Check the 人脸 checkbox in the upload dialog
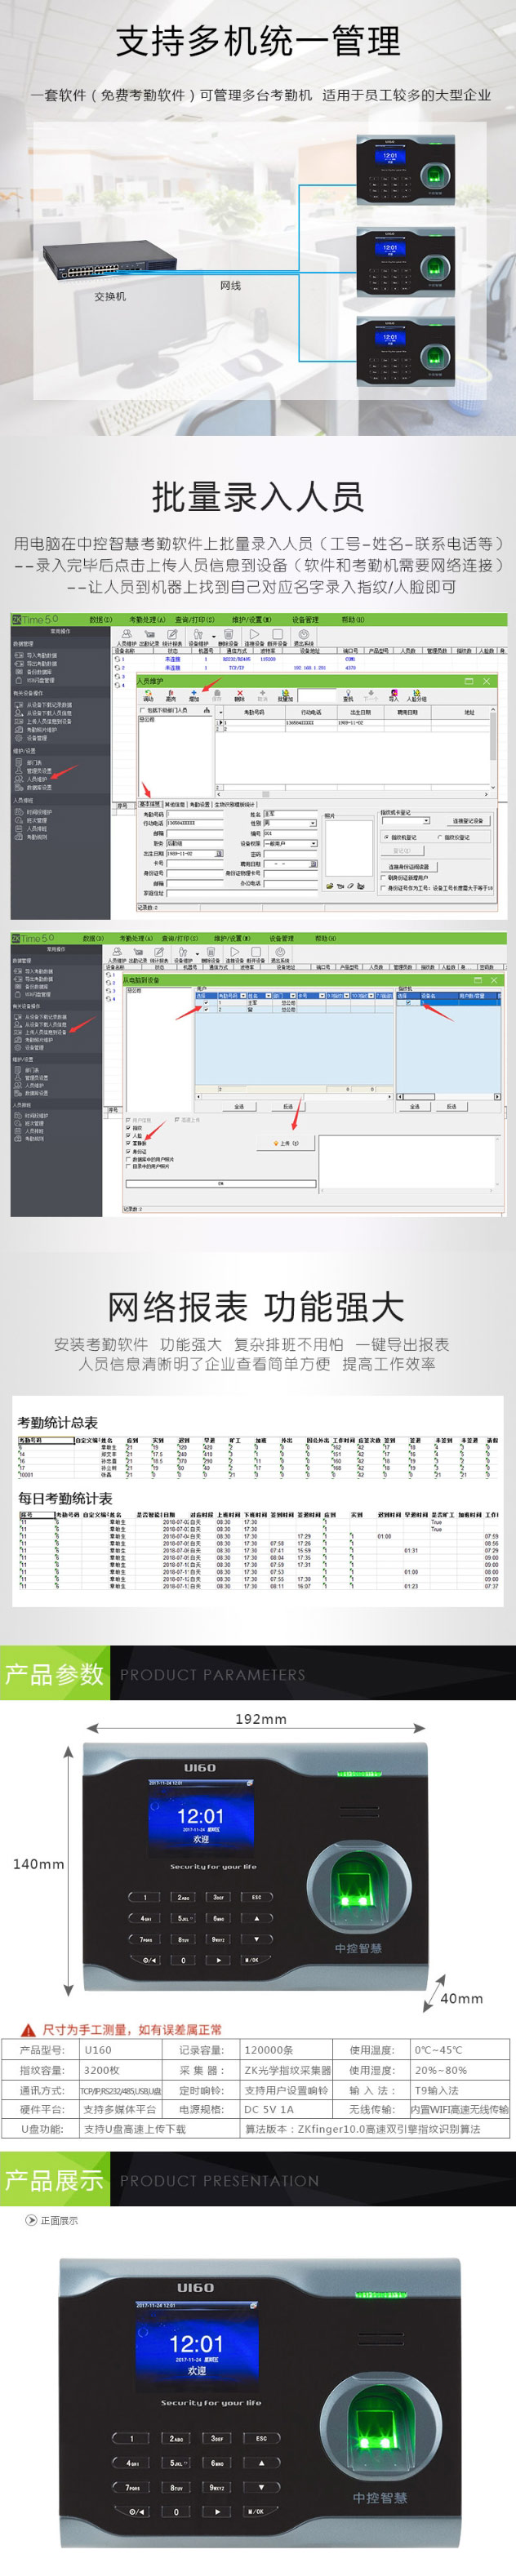 (128, 1135)
